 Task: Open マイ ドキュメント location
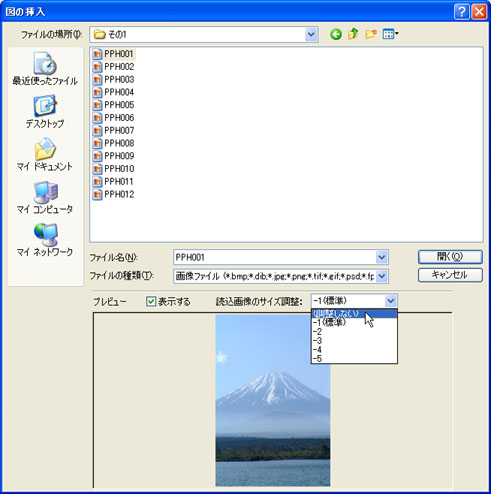45,154
